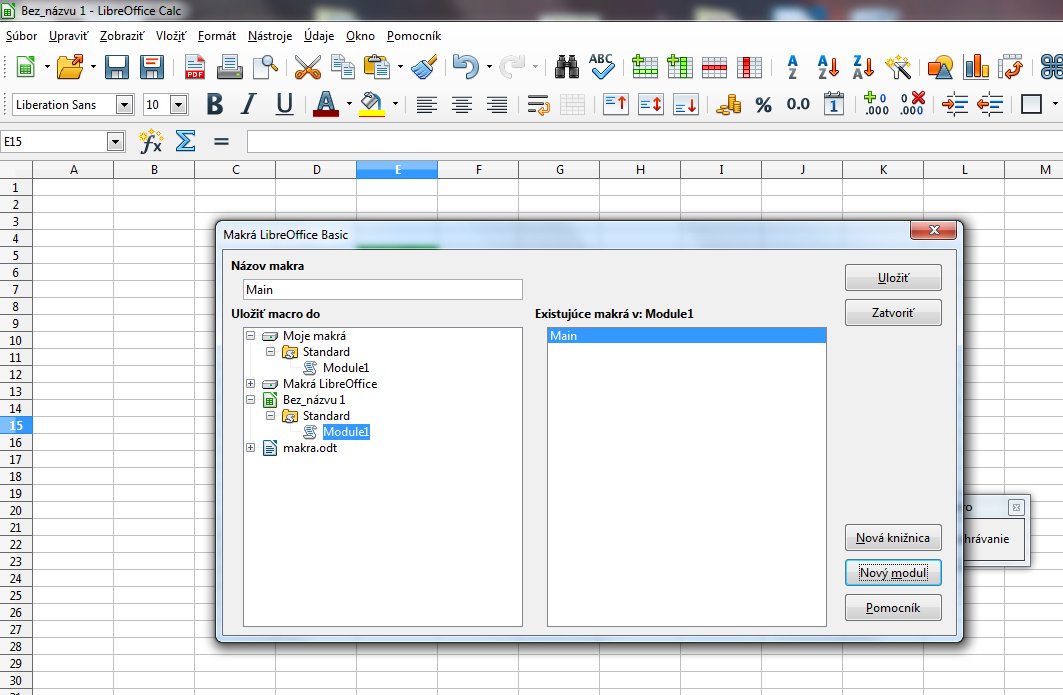Align text right icon
This screenshot has width=1063, height=695.
point(497,104)
